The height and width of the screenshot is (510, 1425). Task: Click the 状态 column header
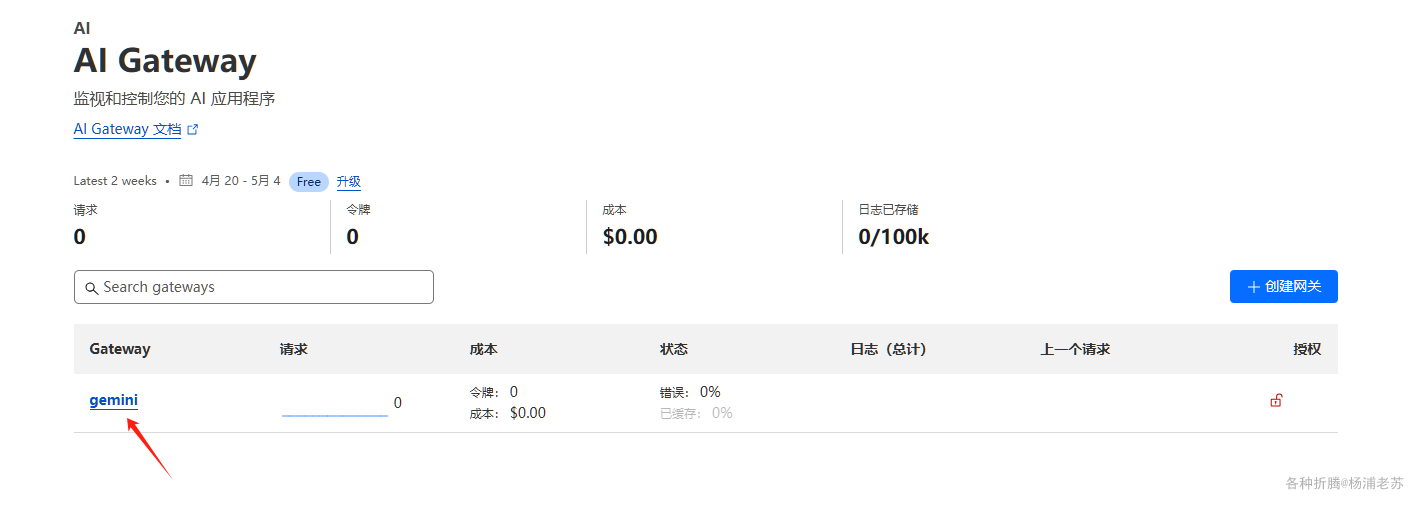(x=674, y=349)
